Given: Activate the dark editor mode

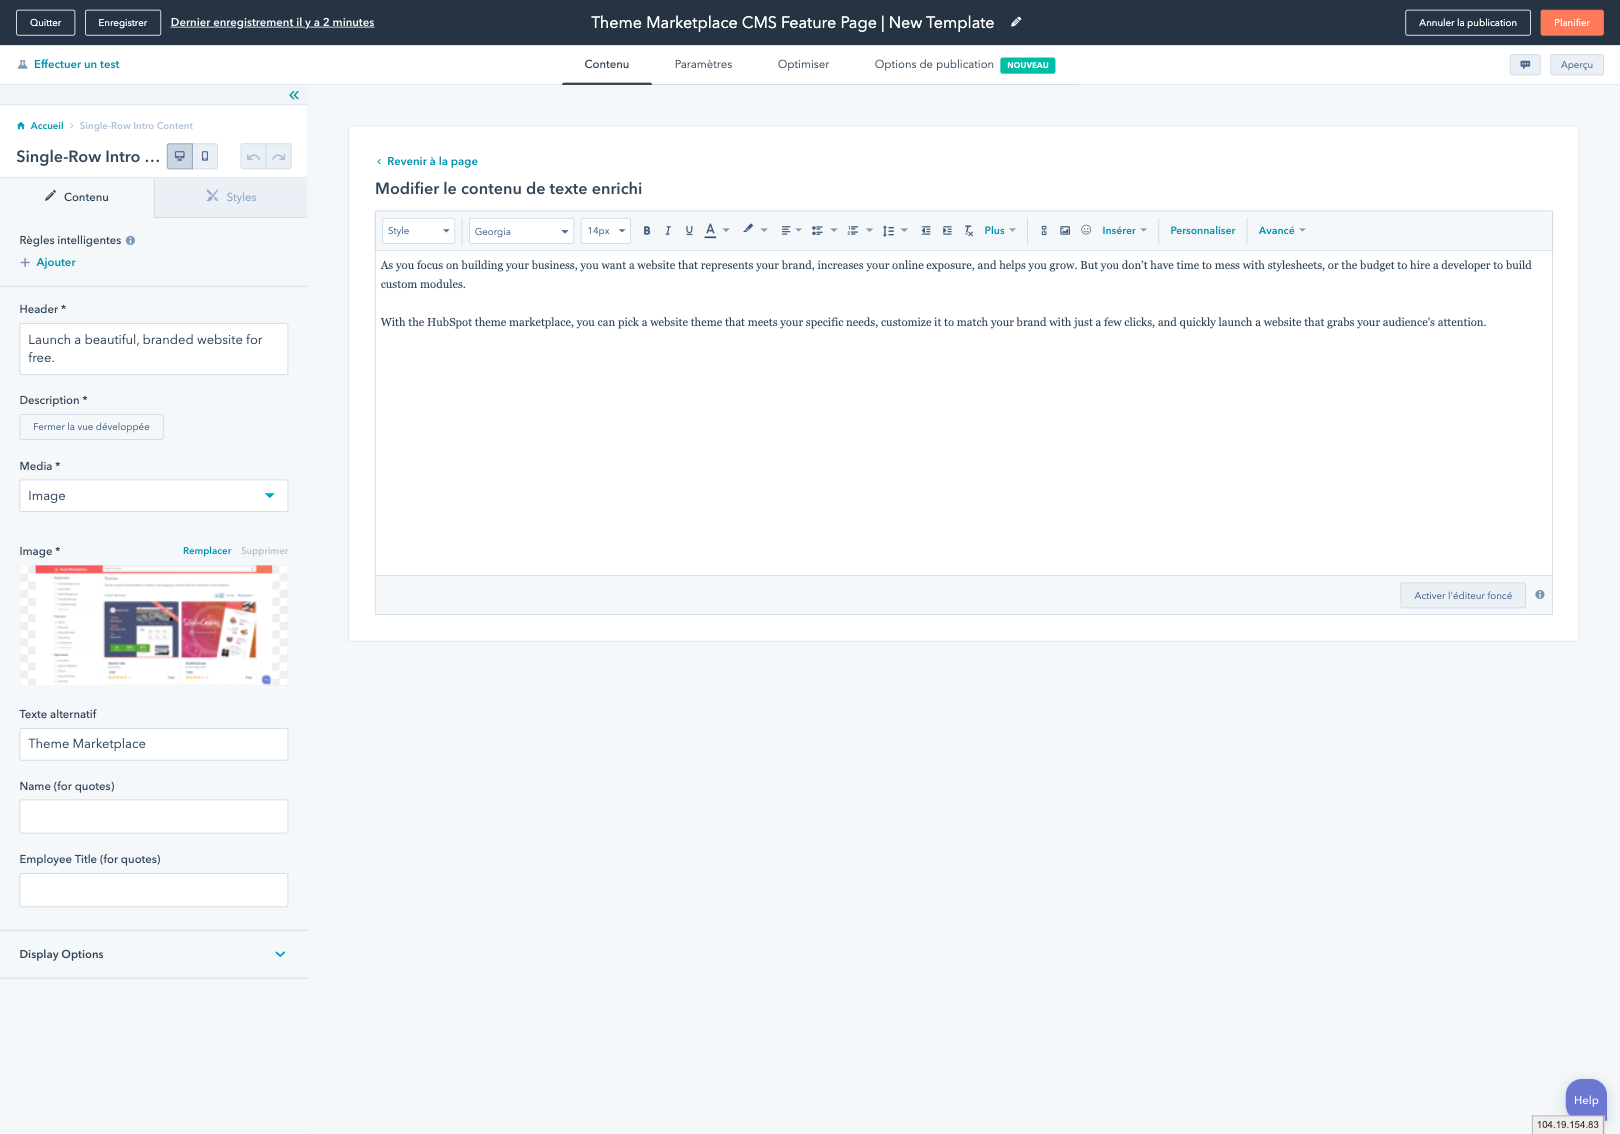Looking at the screenshot, I should coord(1462,596).
